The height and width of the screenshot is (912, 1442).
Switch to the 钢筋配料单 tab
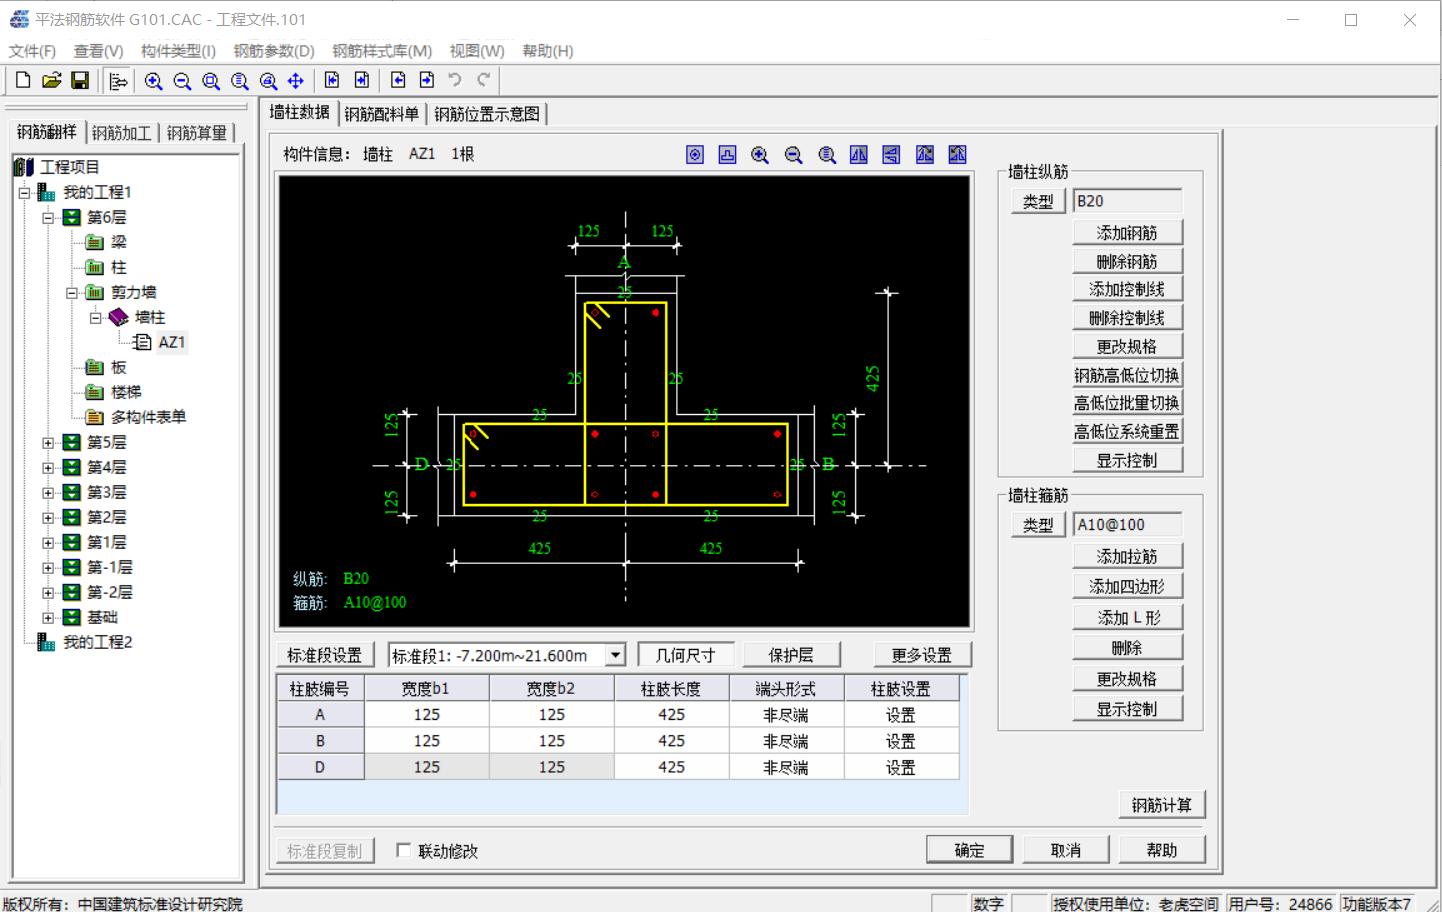point(381,113)
